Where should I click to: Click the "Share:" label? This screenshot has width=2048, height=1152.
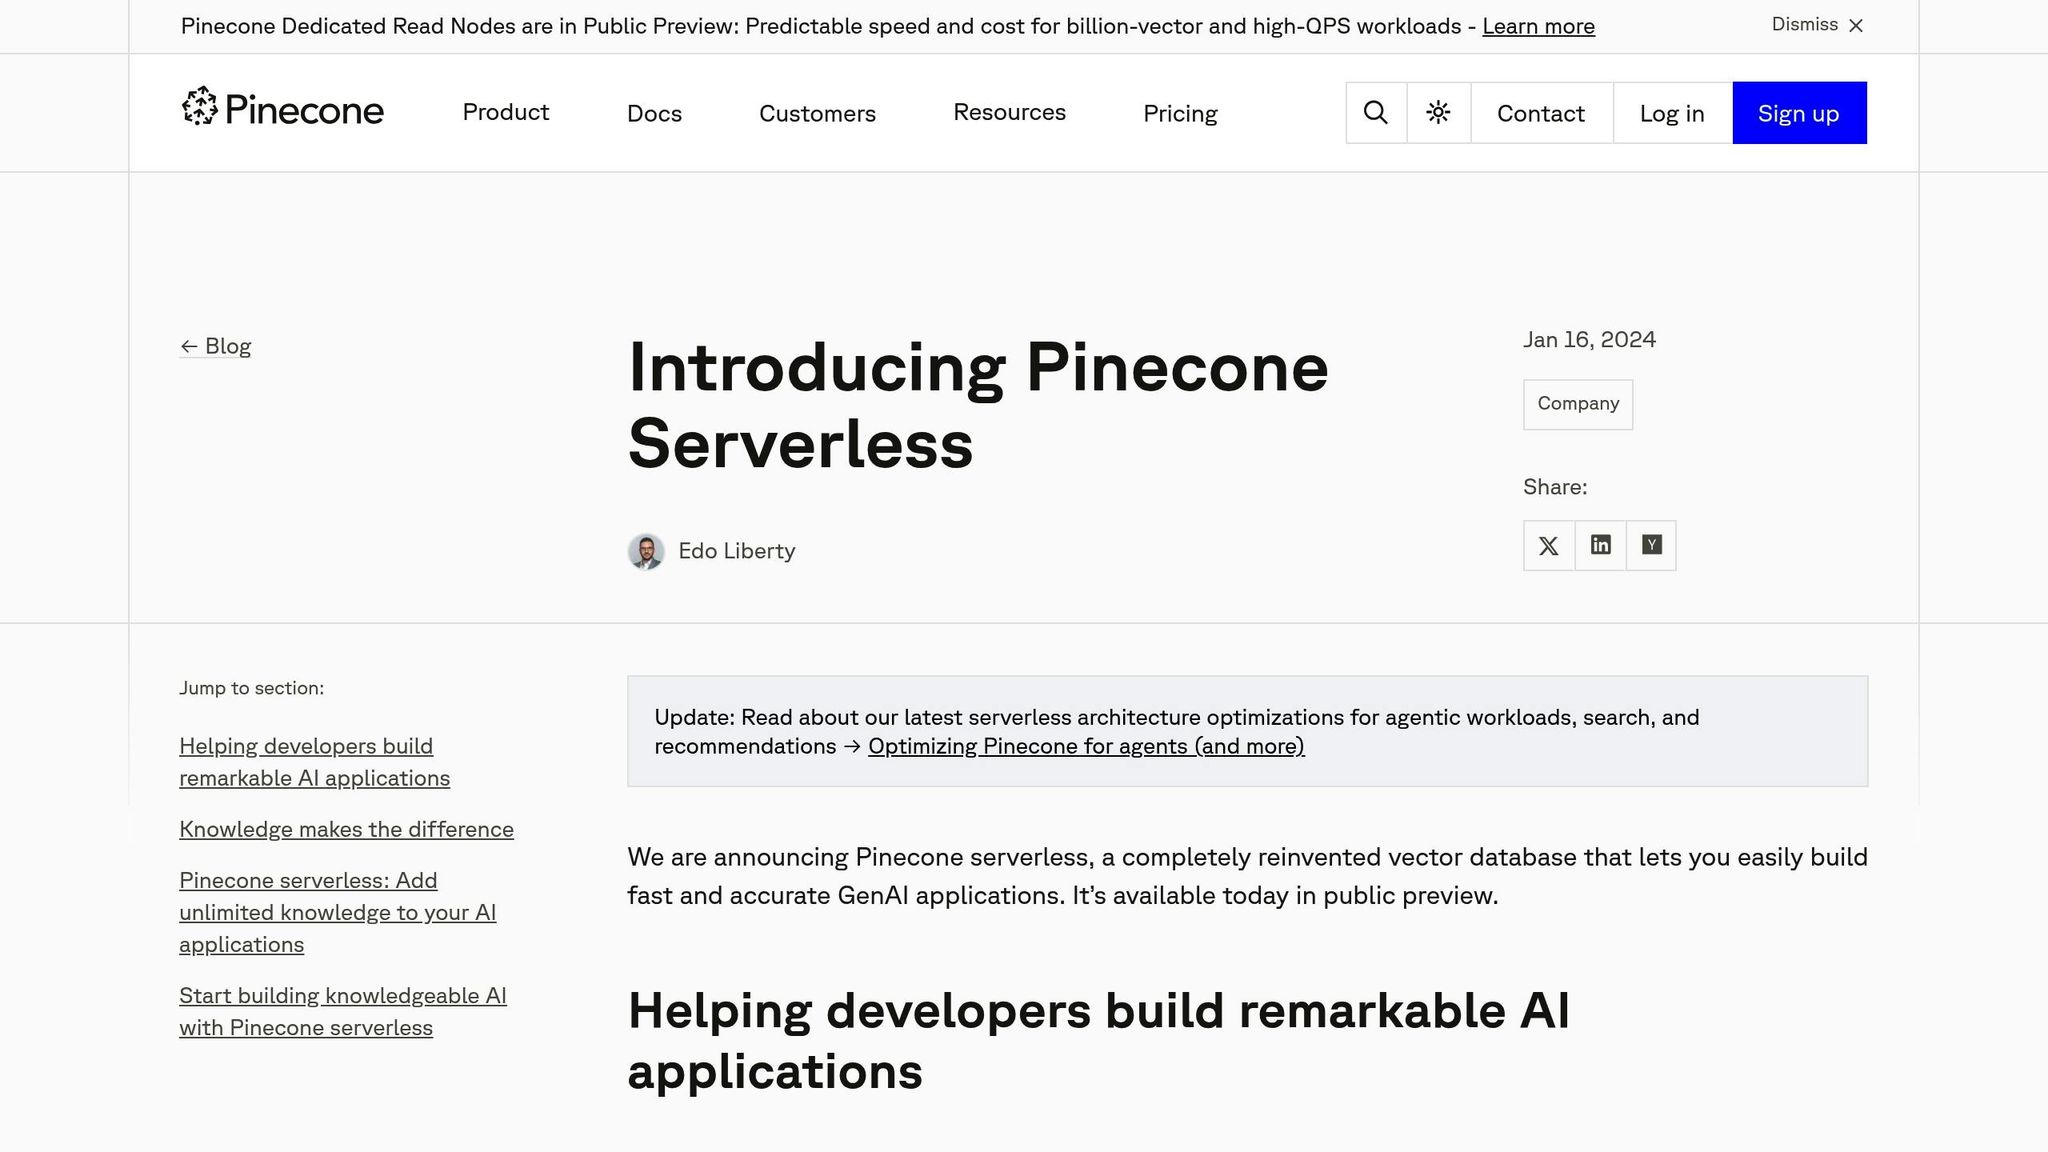pyautogui.click(x=1555, y=487)
